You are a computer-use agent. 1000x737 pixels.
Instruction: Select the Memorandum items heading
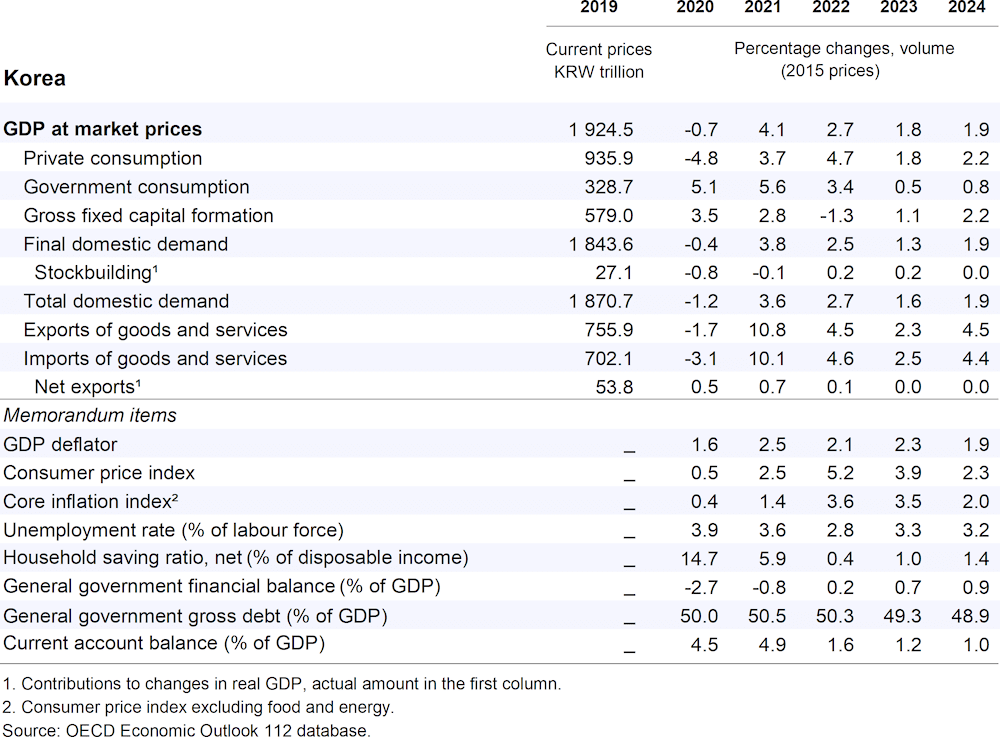[x=90, y=415]
